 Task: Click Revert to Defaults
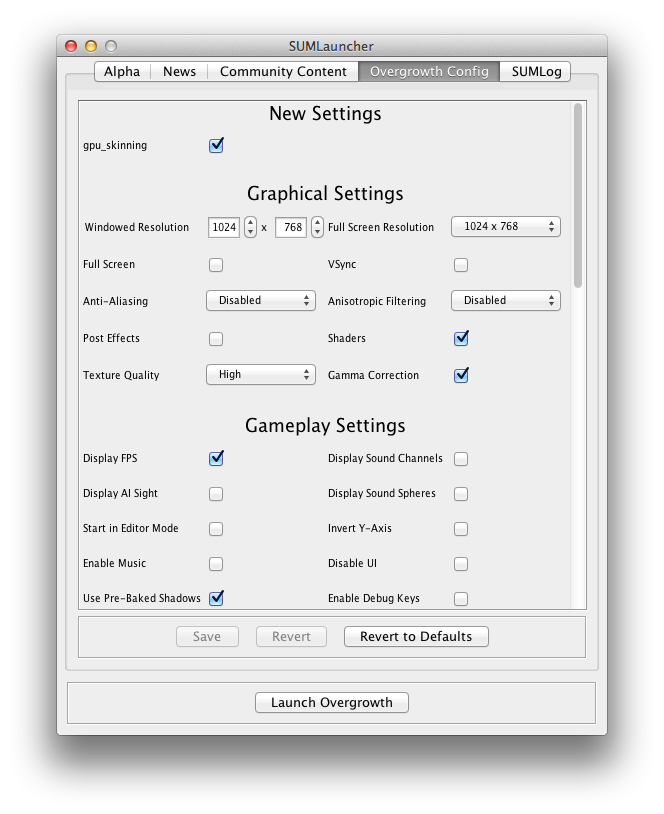click(416, 636)
